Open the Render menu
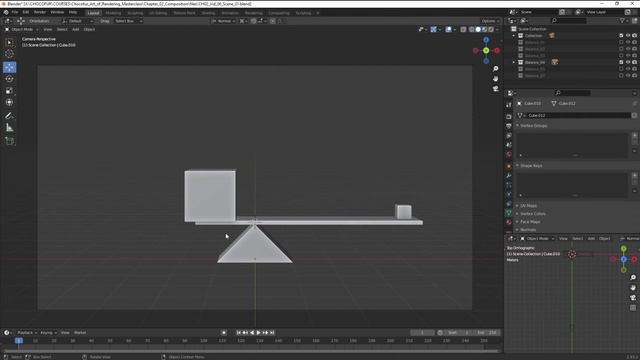The image size is (640, 360). tap(40, 12)
